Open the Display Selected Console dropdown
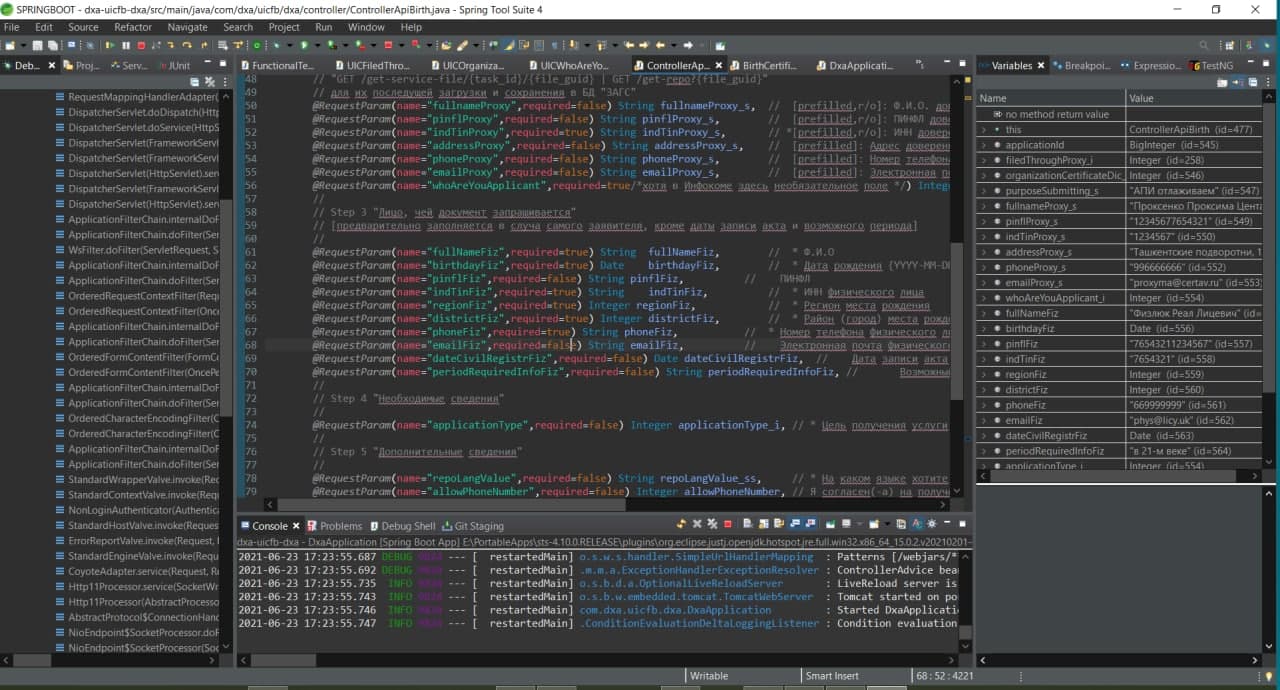The image size is (1280, 690). [859, 525]
